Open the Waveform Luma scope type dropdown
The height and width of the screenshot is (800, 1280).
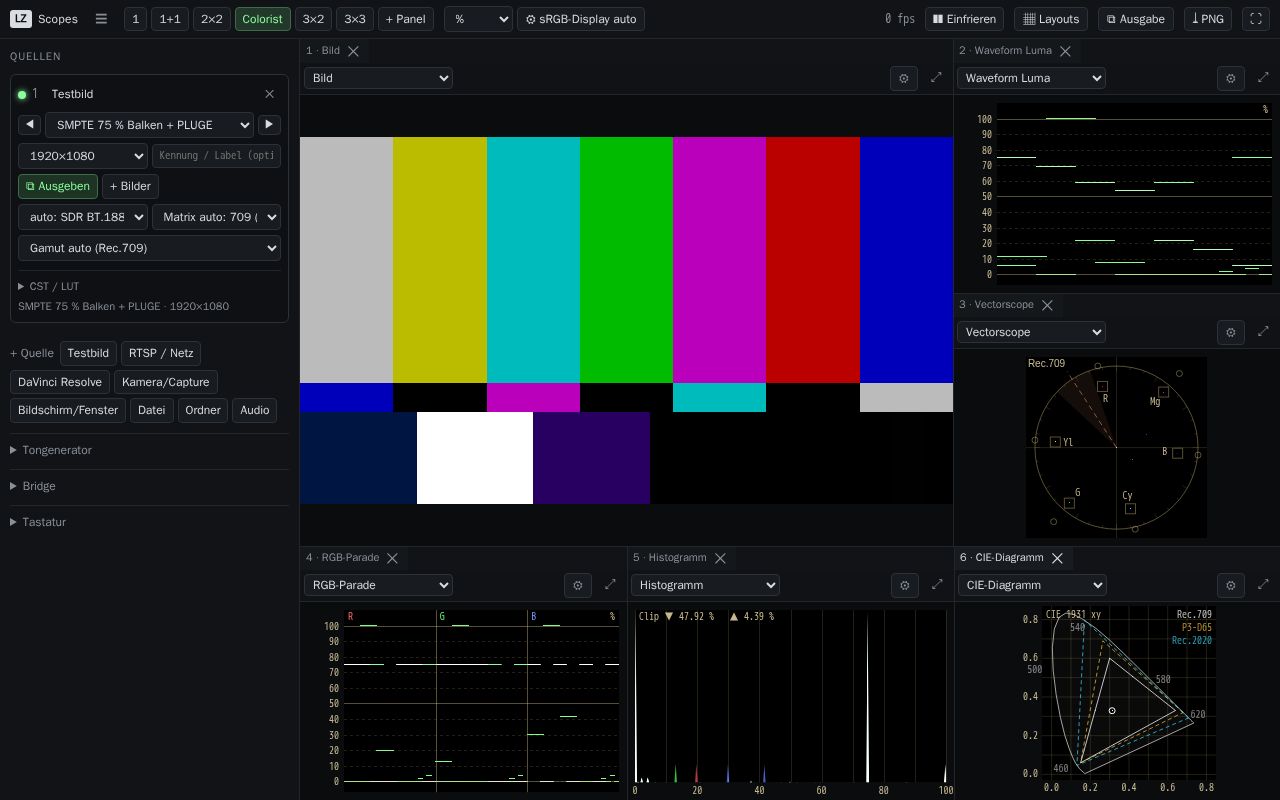(x=1031, y=78)
